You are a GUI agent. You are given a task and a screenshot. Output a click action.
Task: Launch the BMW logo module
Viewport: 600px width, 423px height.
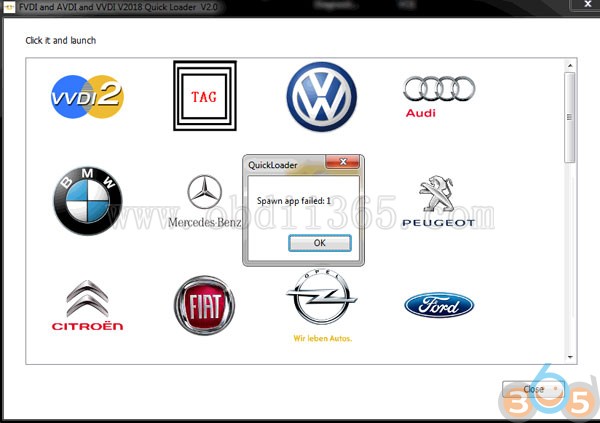(88, 201)
